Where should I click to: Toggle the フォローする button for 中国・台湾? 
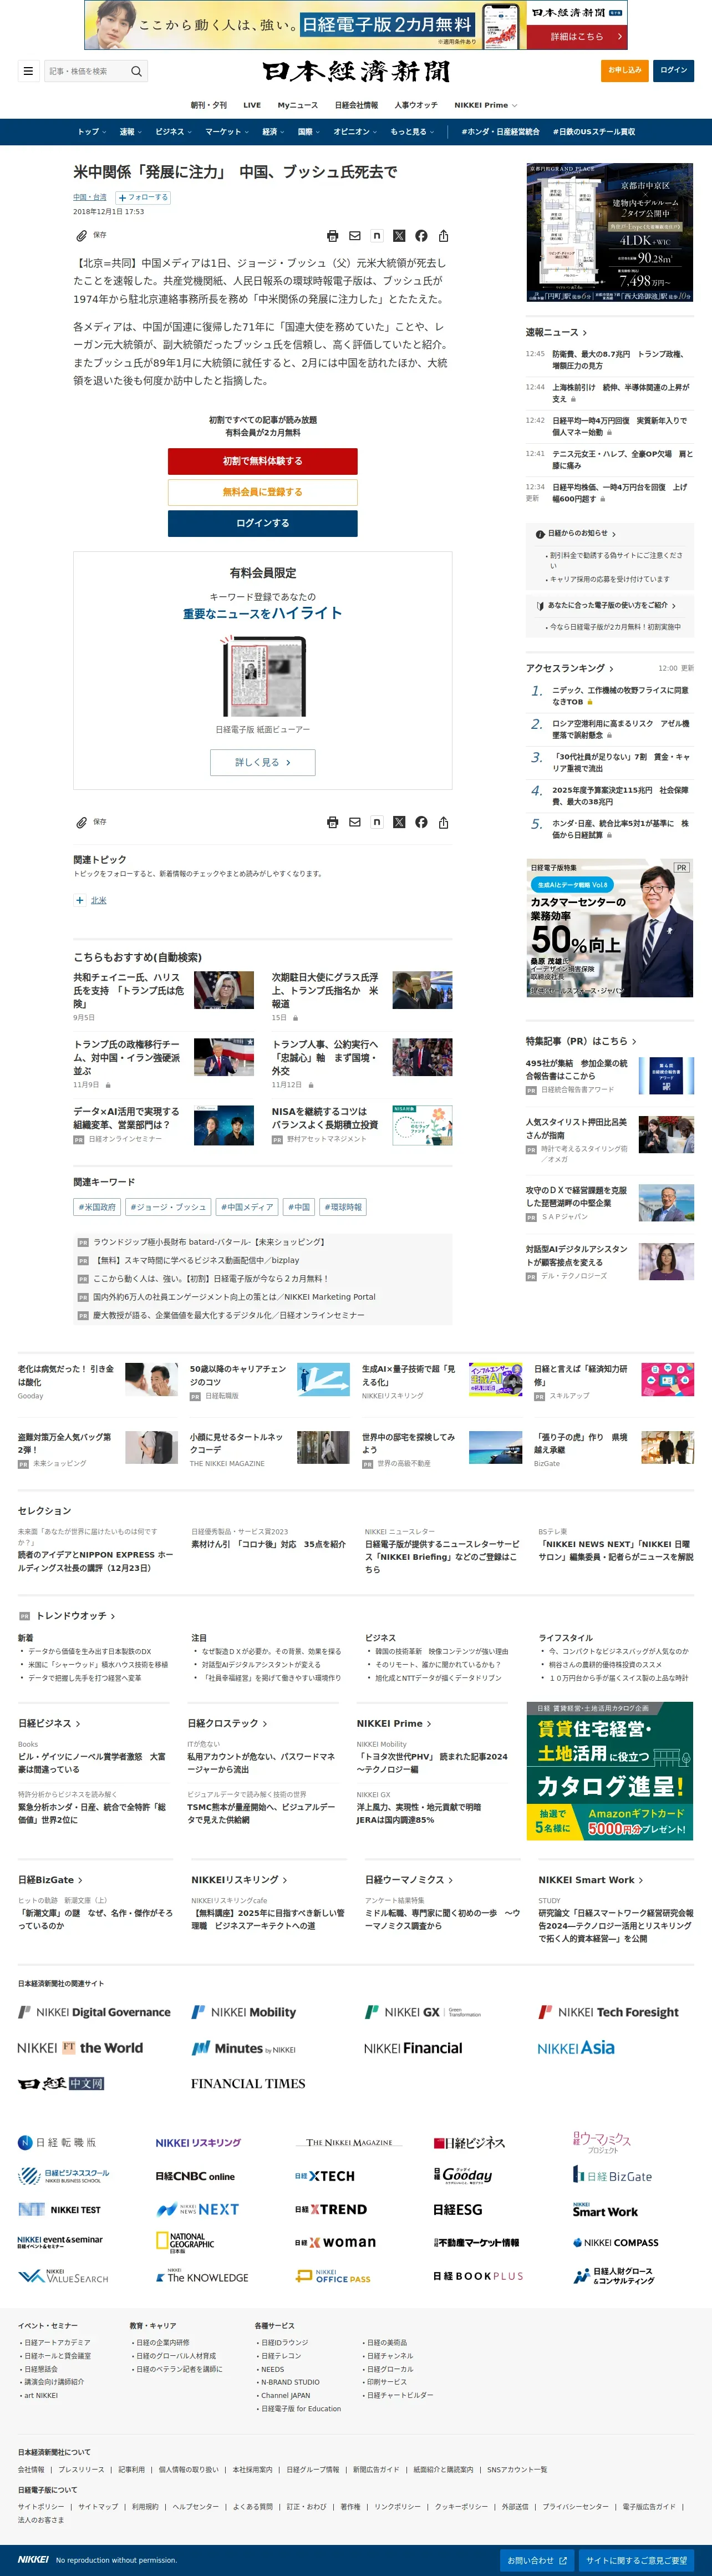[x=143, y=197]
